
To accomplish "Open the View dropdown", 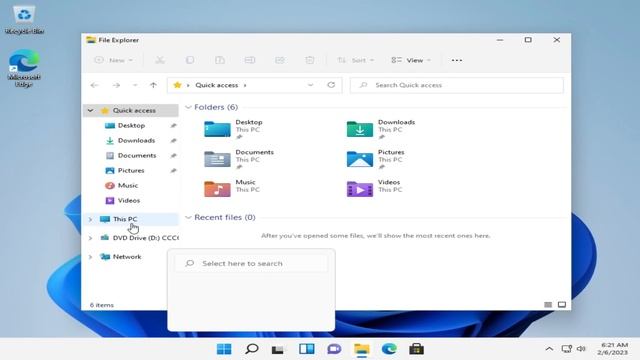I will 411,60.
